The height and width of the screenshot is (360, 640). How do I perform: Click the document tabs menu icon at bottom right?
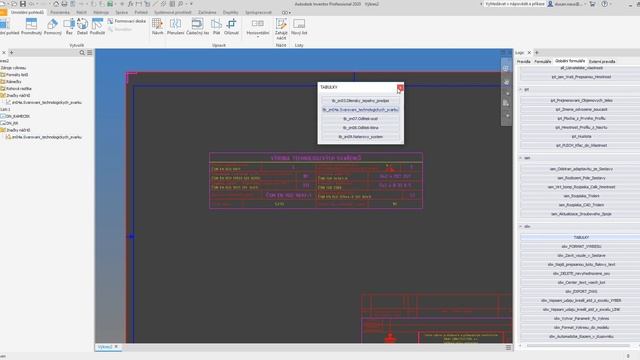[508, 347]
